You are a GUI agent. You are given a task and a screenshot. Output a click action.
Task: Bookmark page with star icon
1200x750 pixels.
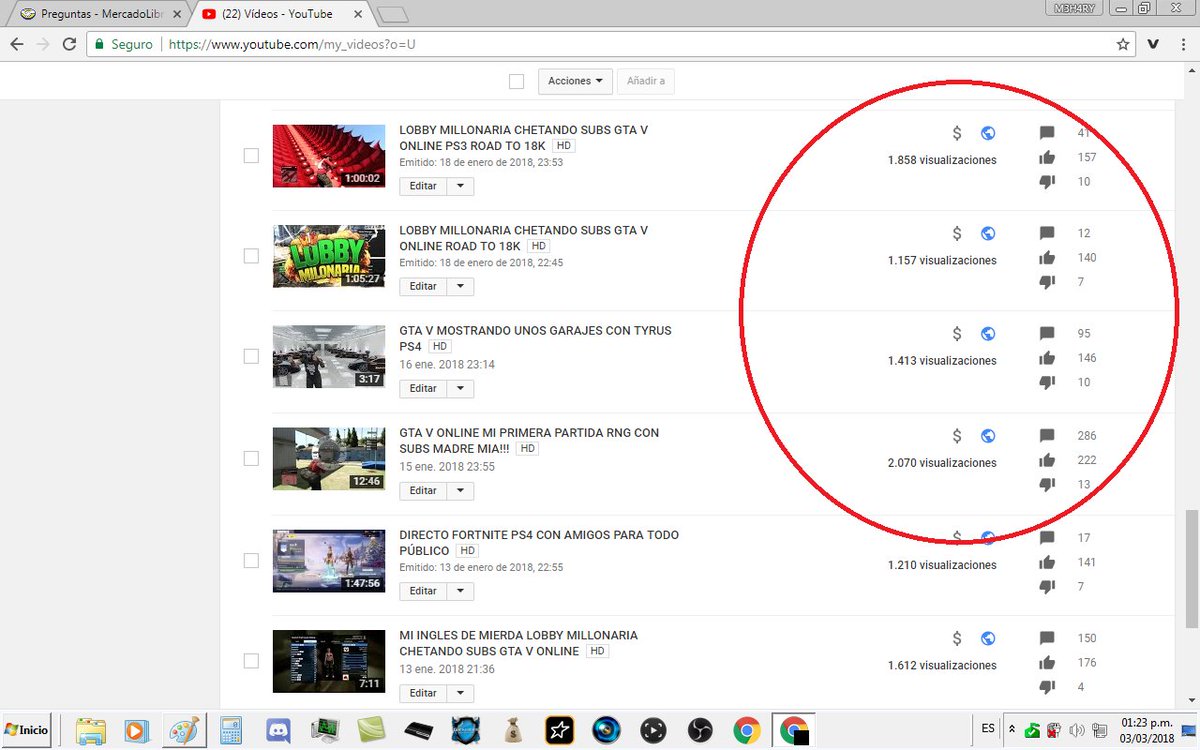pyautogui.click(x=1123, y=44)
